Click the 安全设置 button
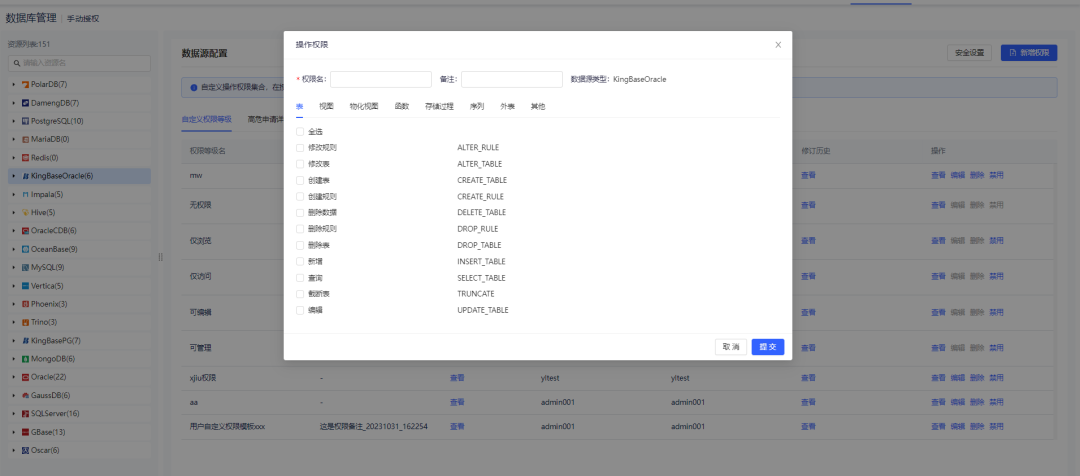The width and height of the screenshot is (1080, 476). 970,53
